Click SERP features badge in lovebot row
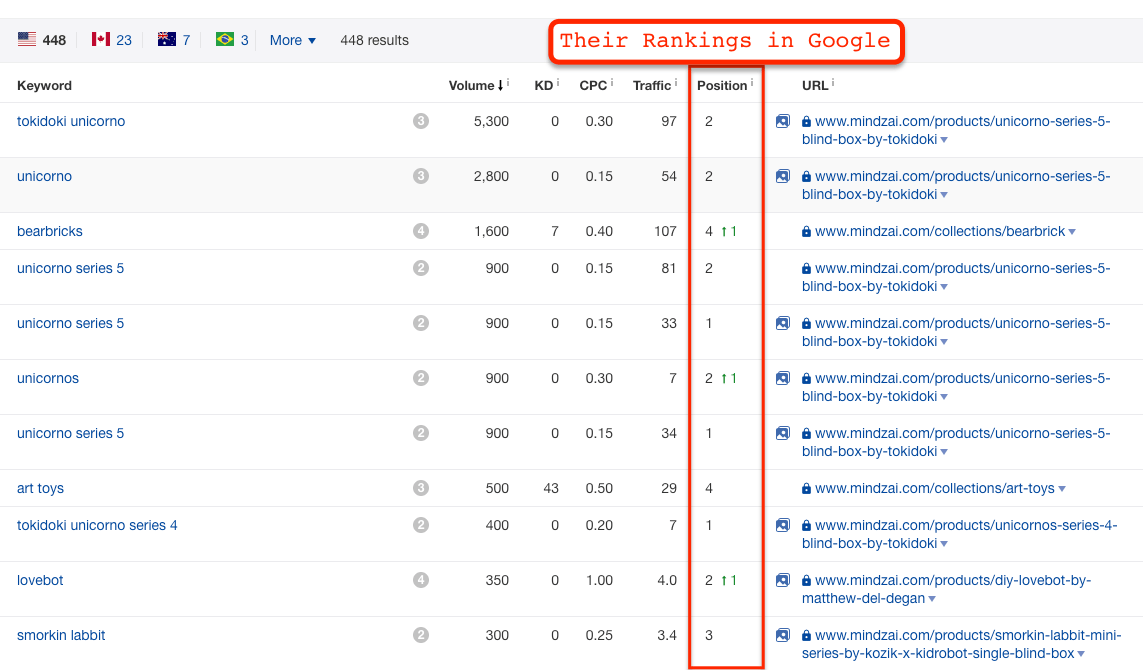Viewport: 1143px width, 670px height. 421,580
